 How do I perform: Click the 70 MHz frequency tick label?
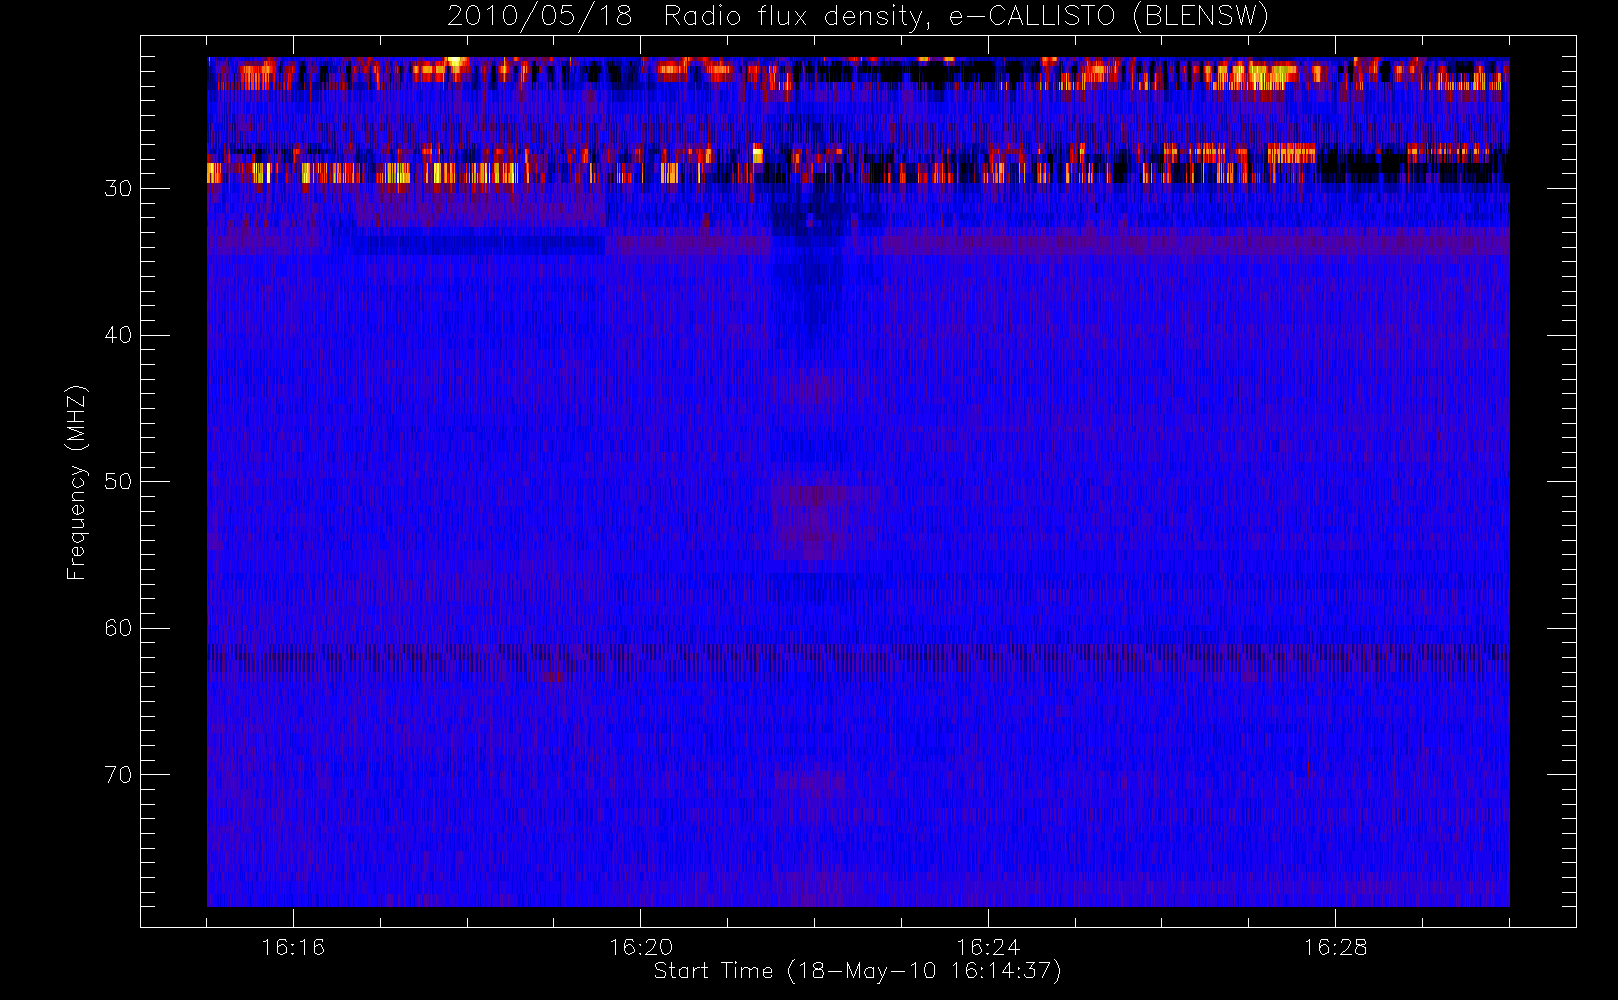tap(118, 775)
